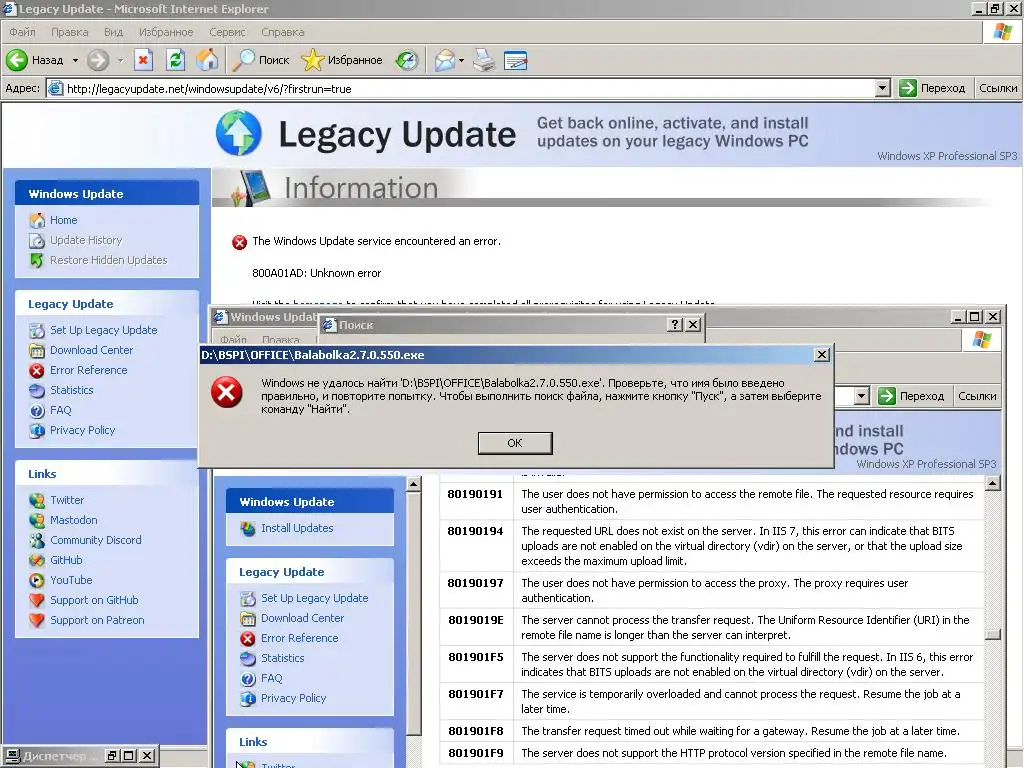Click the Forward arrow toolbar icon
Viewport: 1024px width, 768px height.
tap(98, 60)
